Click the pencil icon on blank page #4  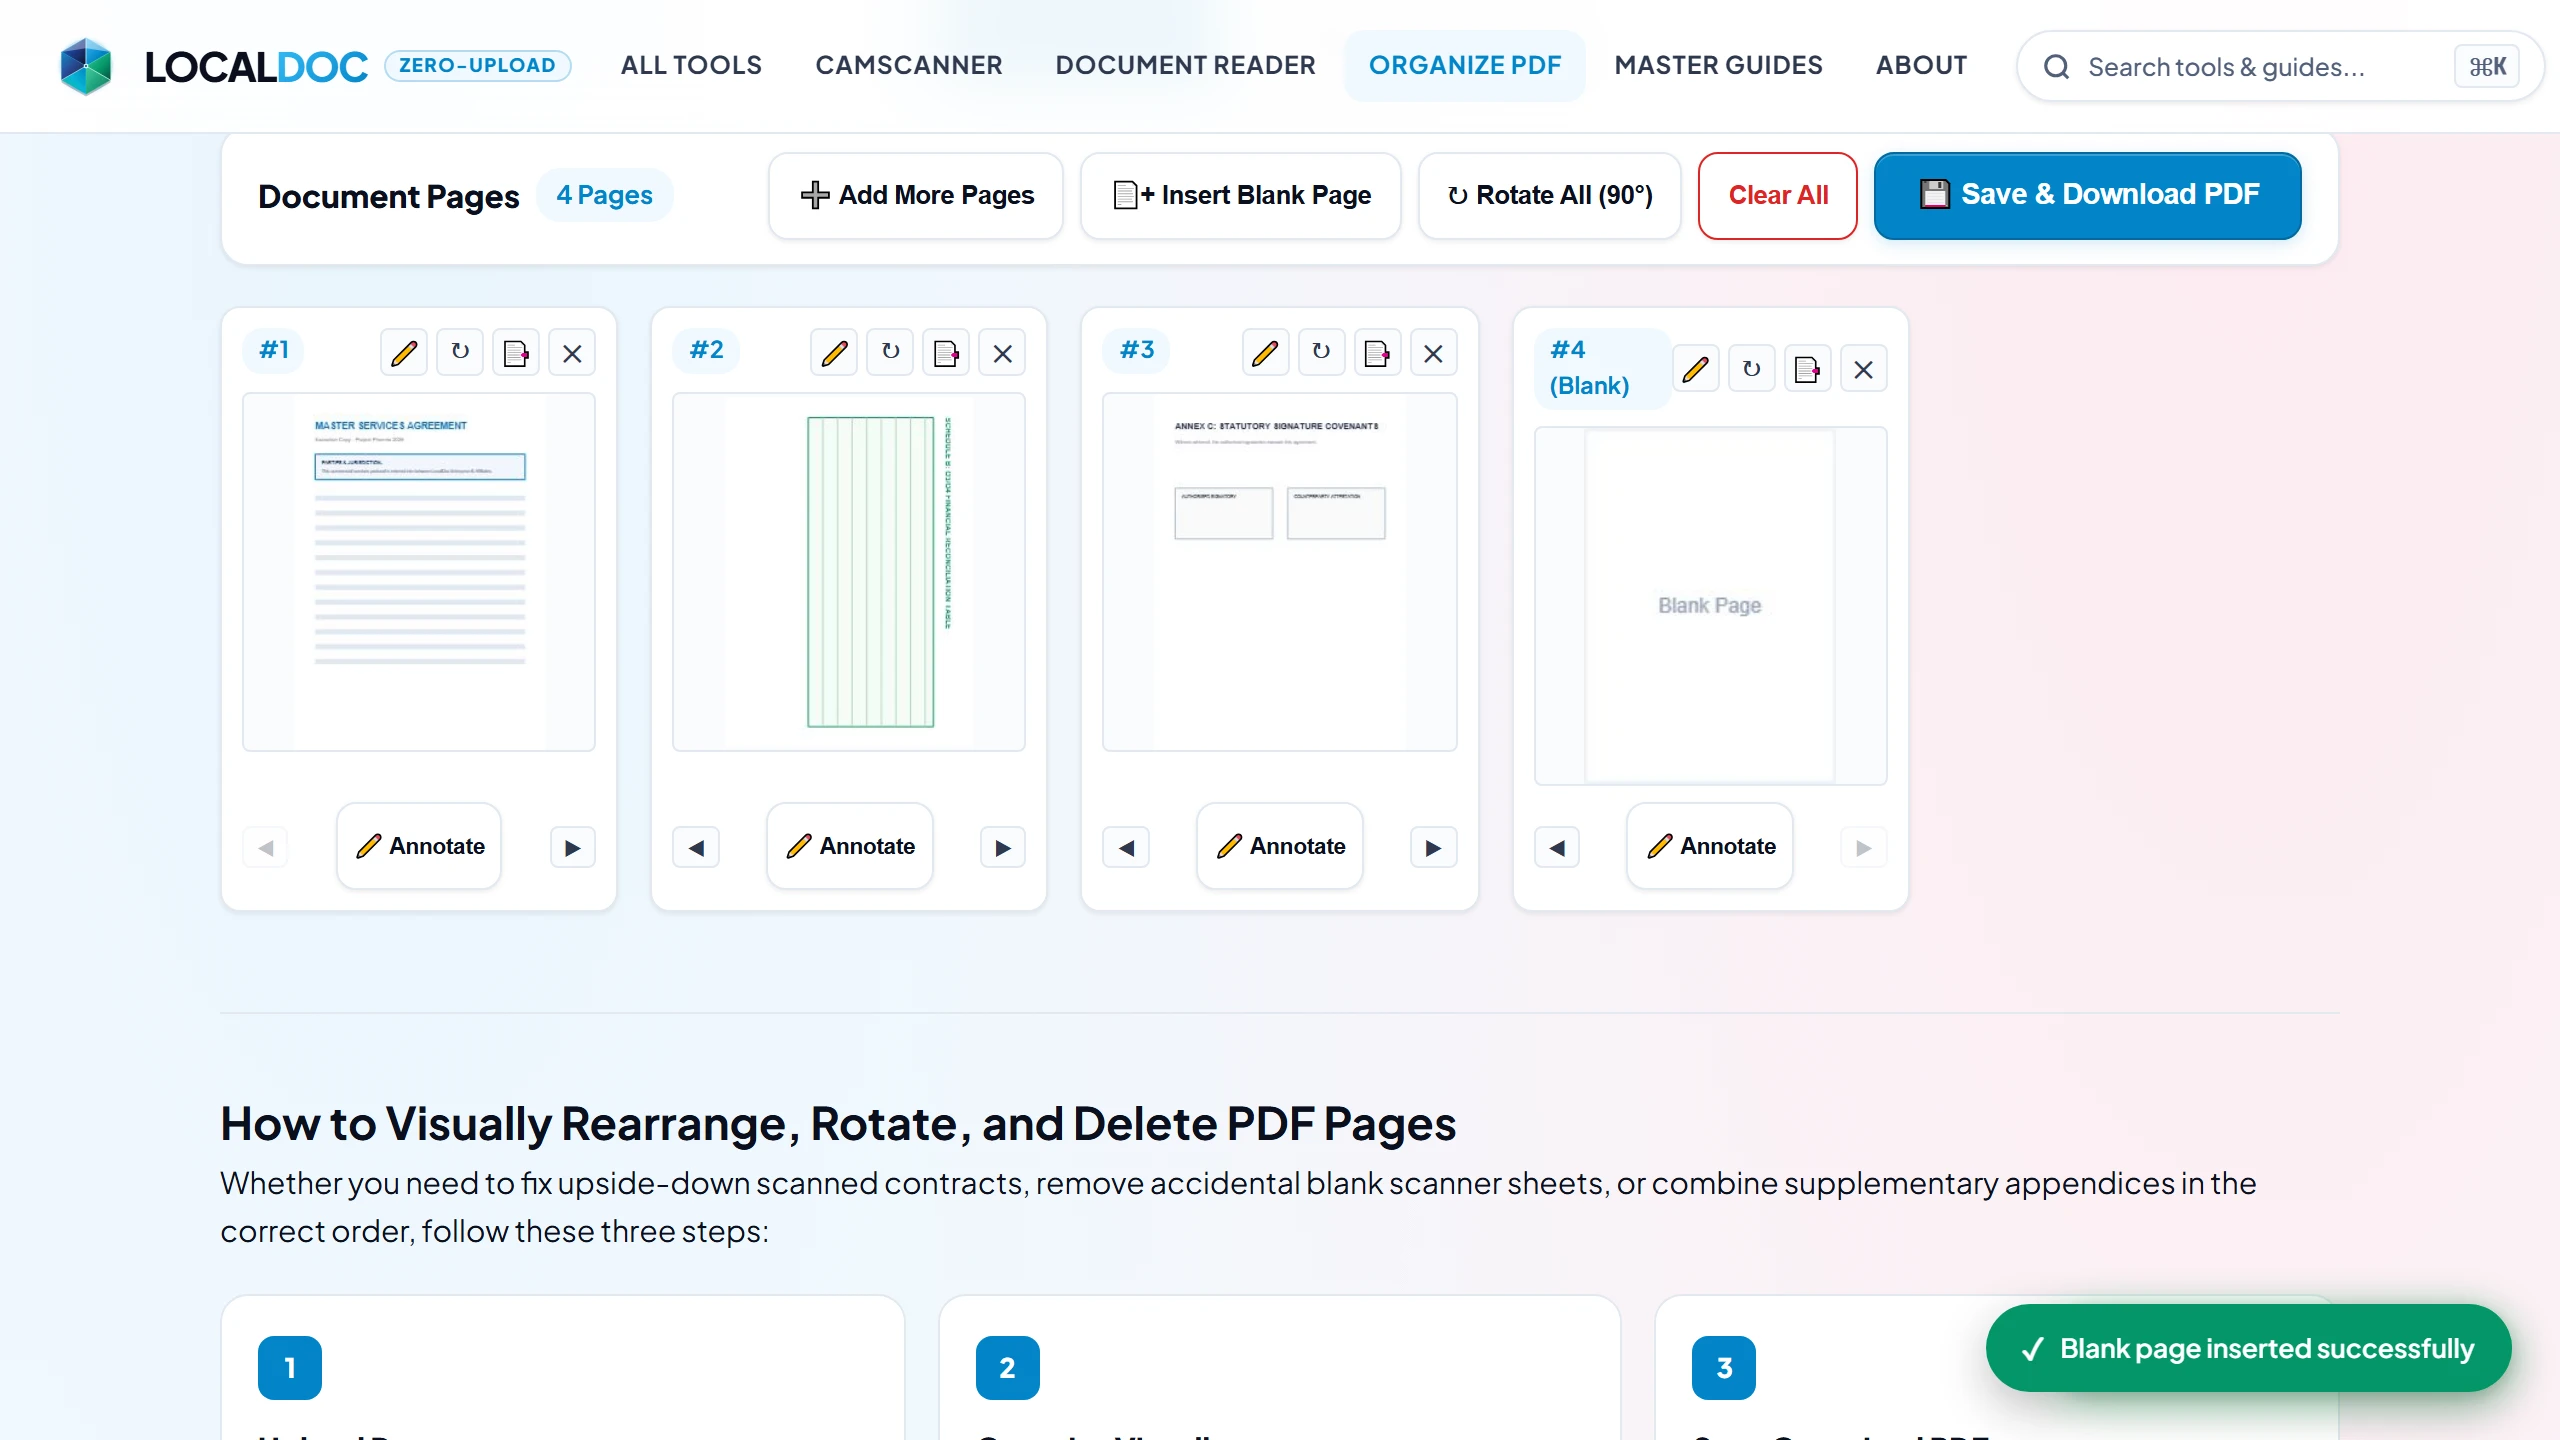[x=1696, y=369]
